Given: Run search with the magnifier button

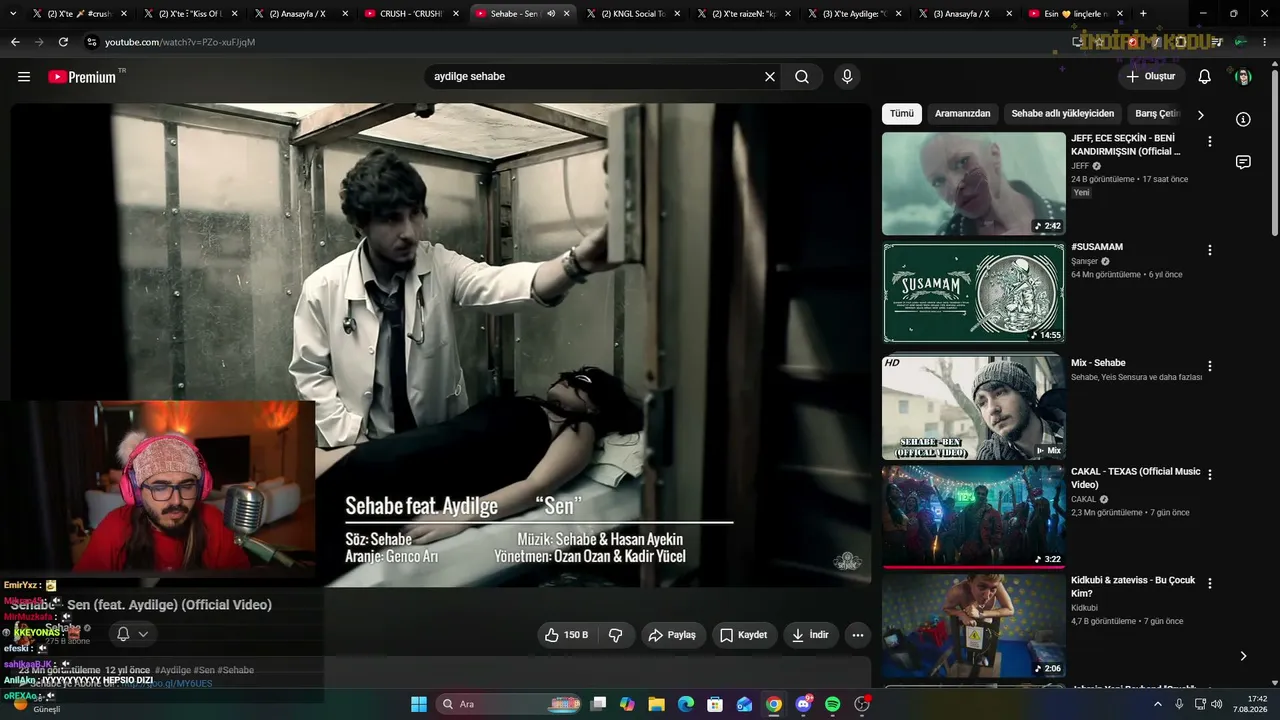Looking at the screenshot, I should tap(802, 77).
